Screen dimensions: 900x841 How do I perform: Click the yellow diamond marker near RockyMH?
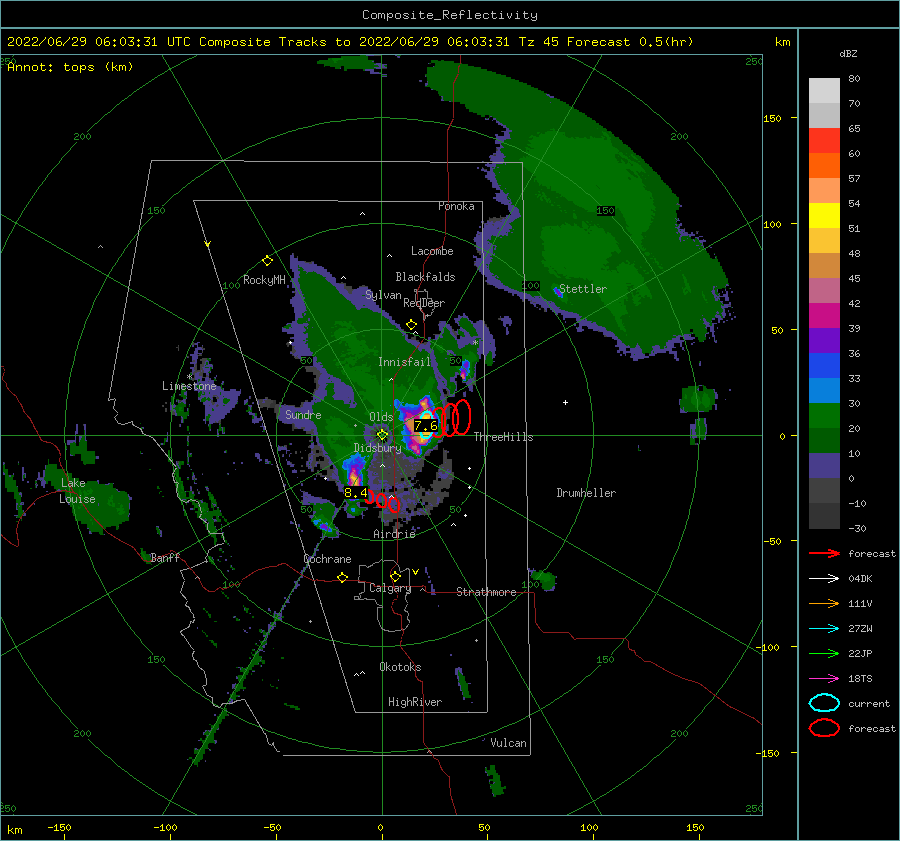267,261
